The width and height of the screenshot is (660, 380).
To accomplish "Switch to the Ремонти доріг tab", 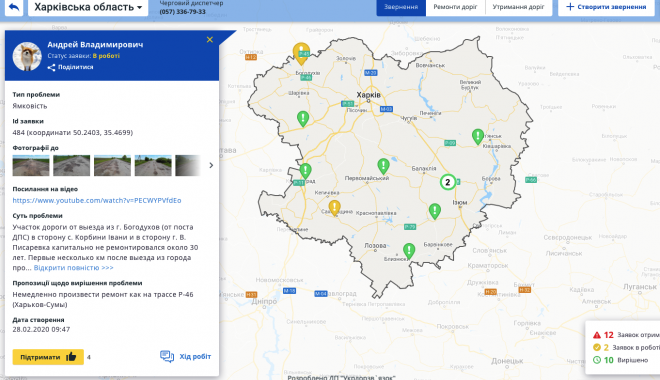I will (x=455, y=7).
